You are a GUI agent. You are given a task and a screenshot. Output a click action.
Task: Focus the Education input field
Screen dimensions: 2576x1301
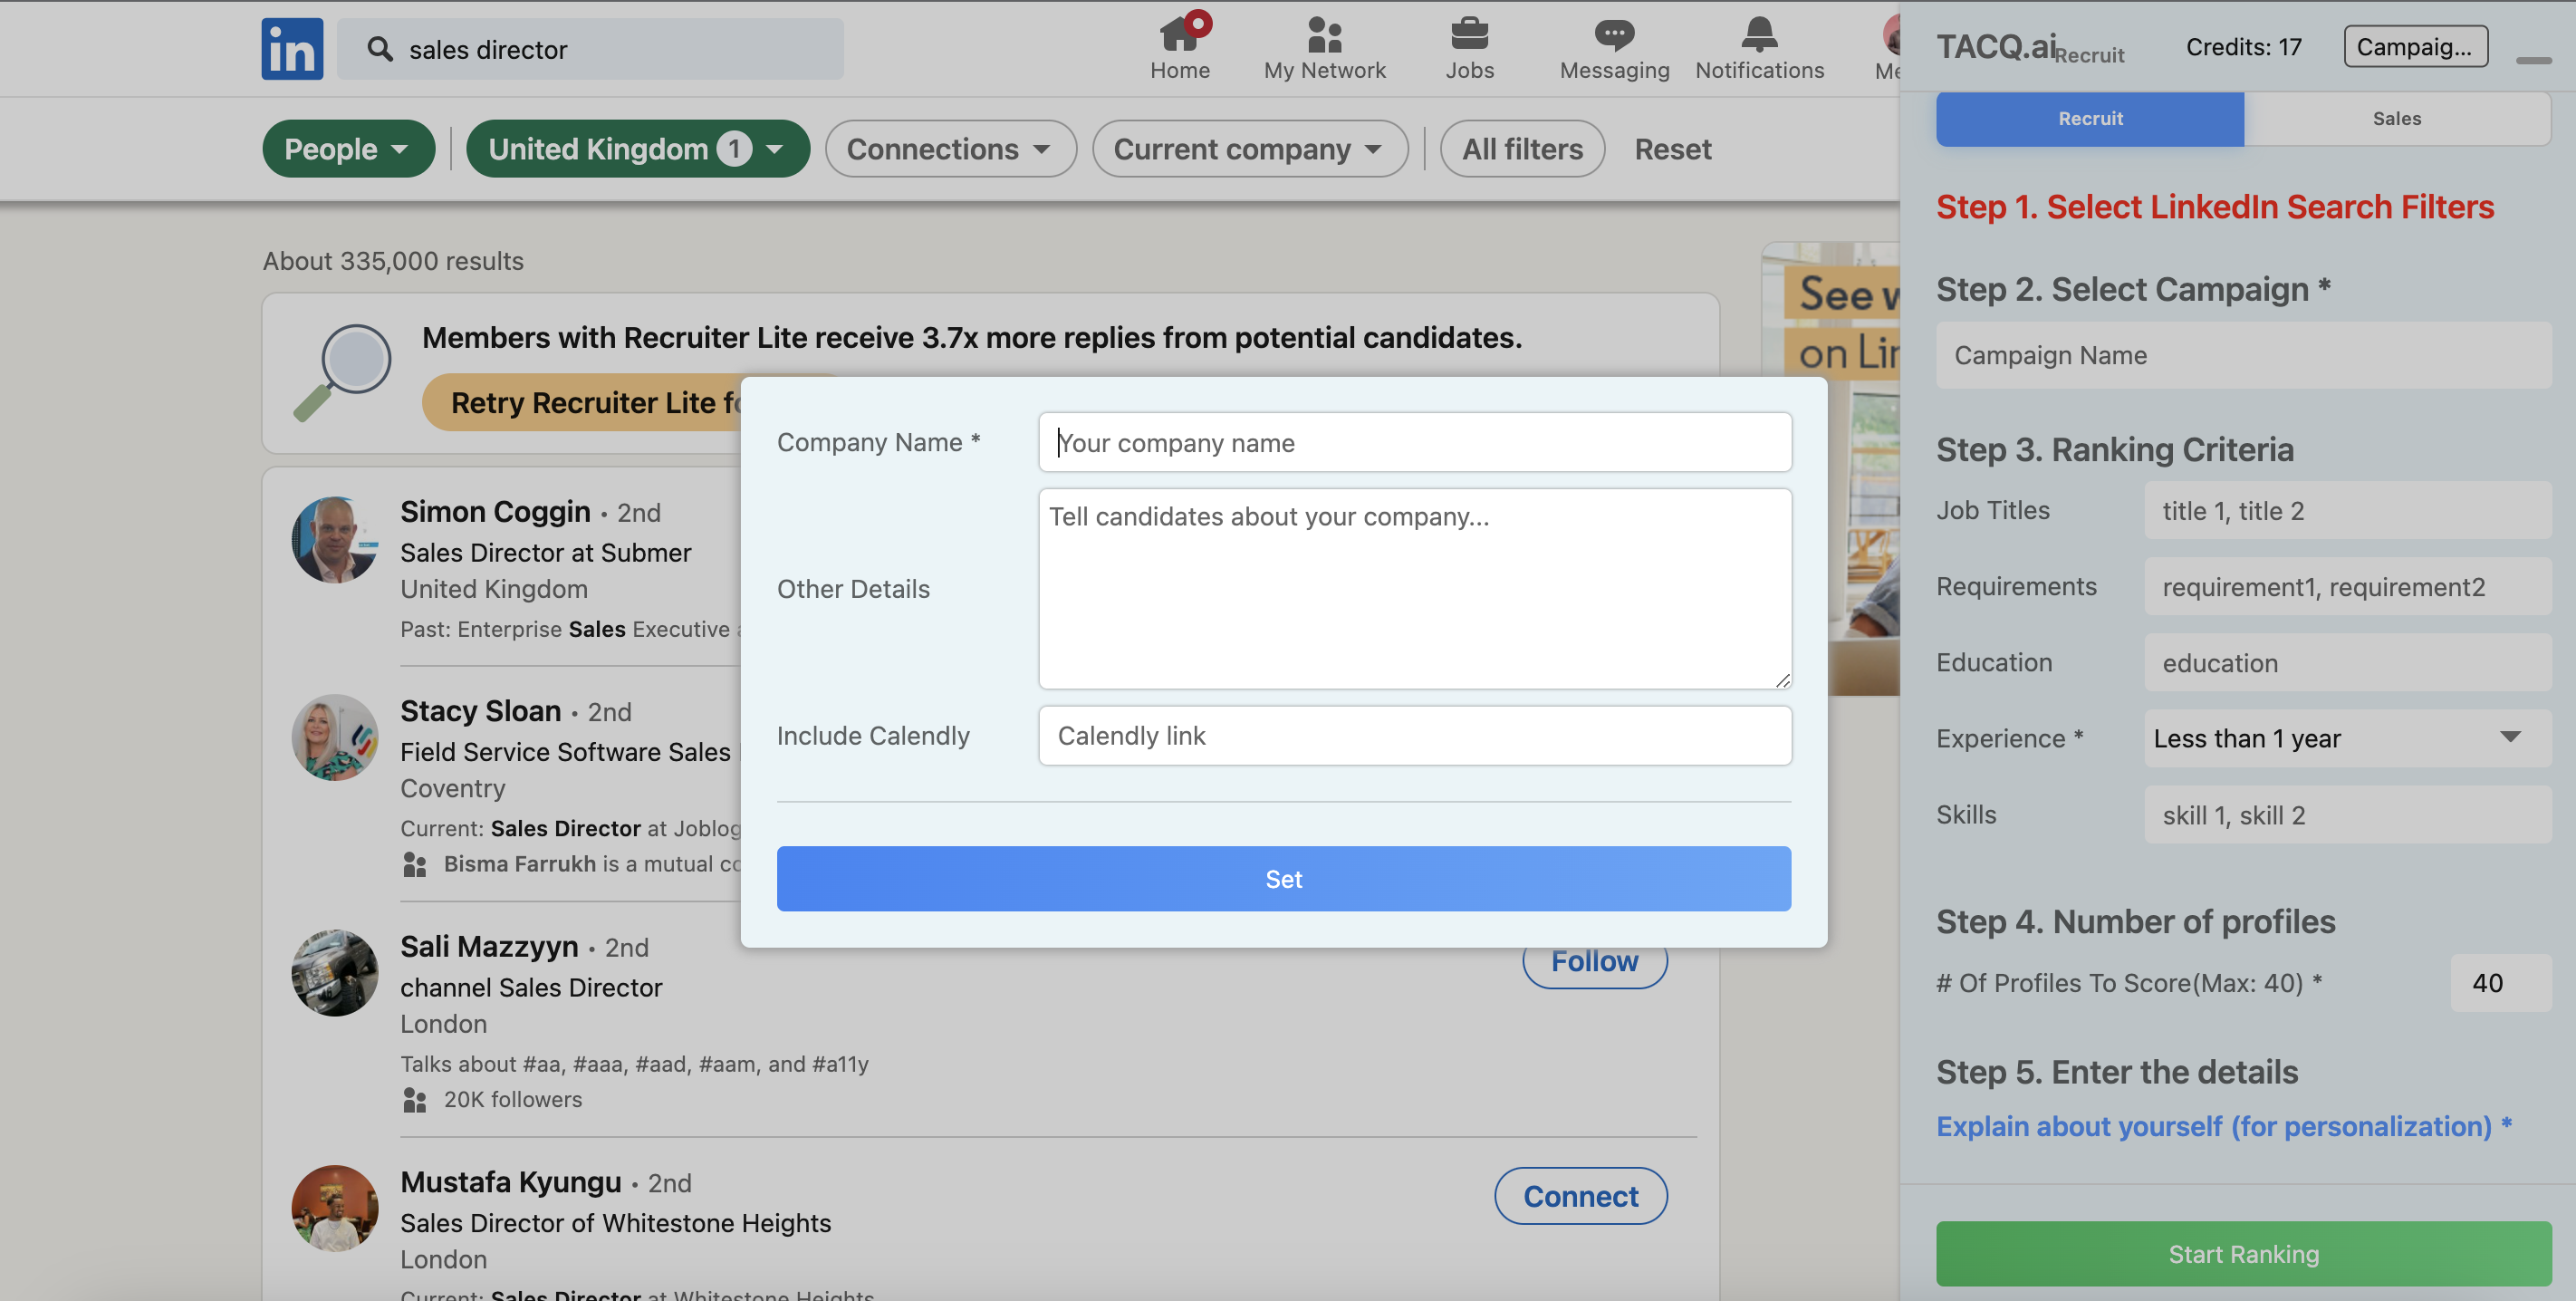click(x=2346, y=662)
